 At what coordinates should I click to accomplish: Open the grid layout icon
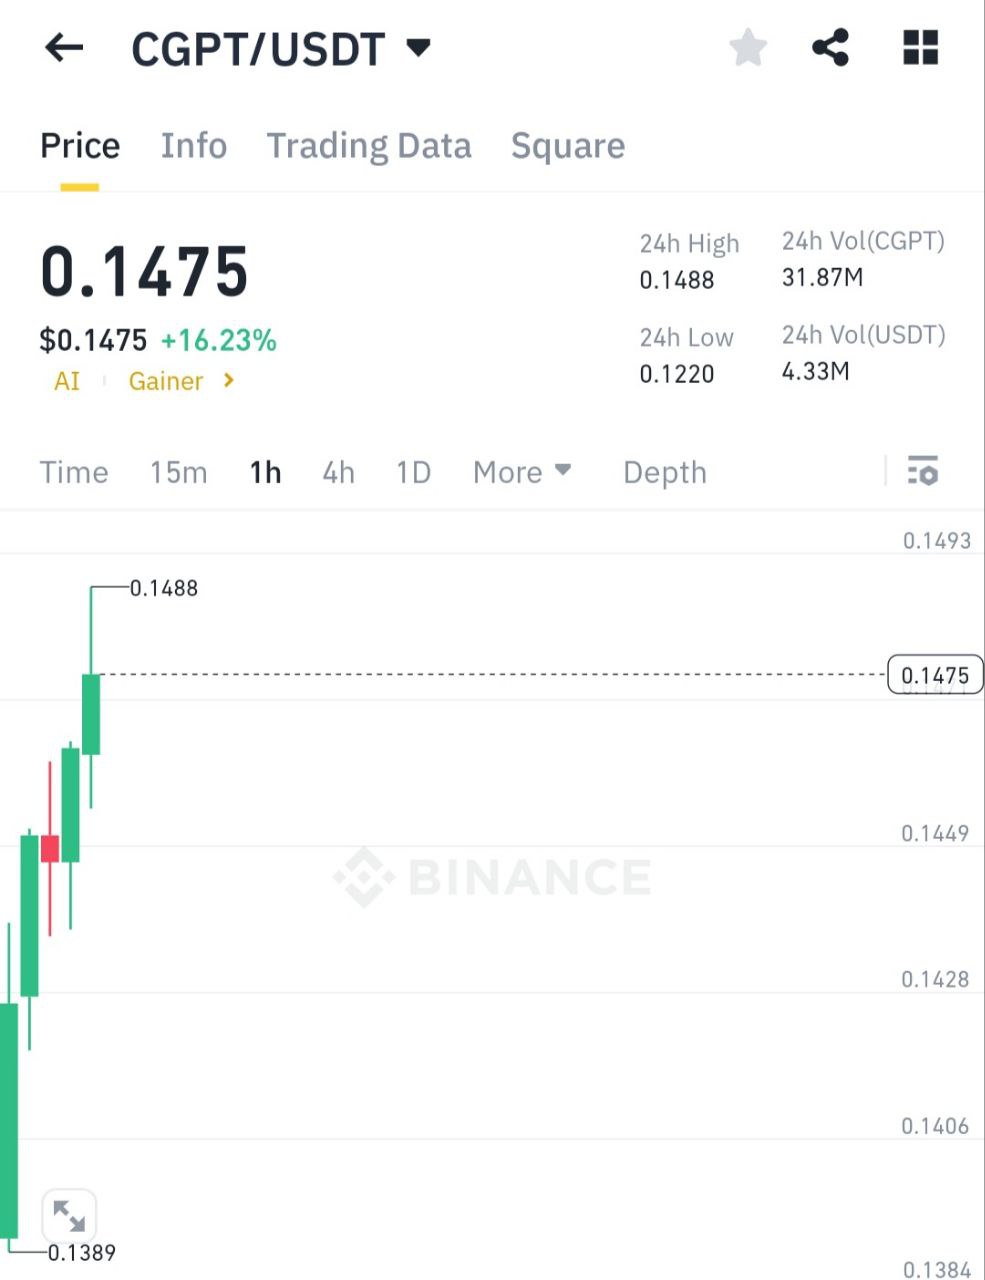[x=920, y=47]
